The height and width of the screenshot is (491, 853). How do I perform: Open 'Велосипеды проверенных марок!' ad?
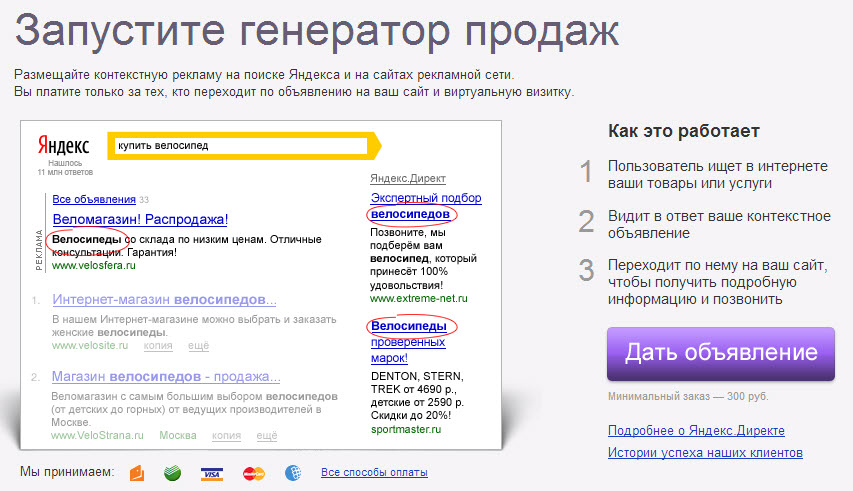[x=409, y=342]
